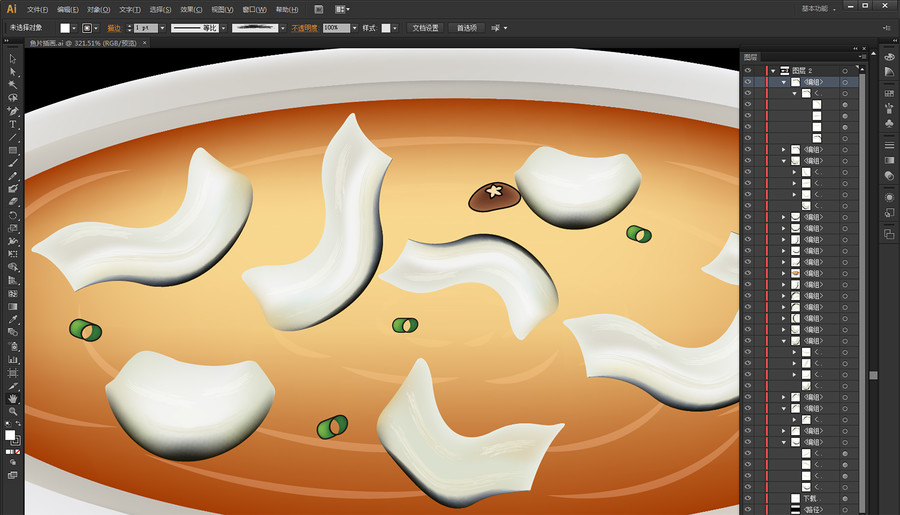Select the Lasso tool

pos(13,98)
